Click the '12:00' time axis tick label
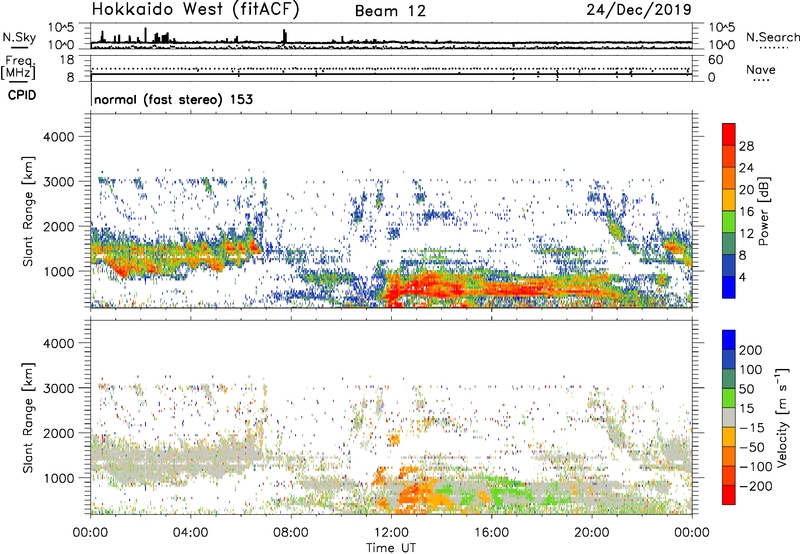800x554 pixels. coord(391,533)
